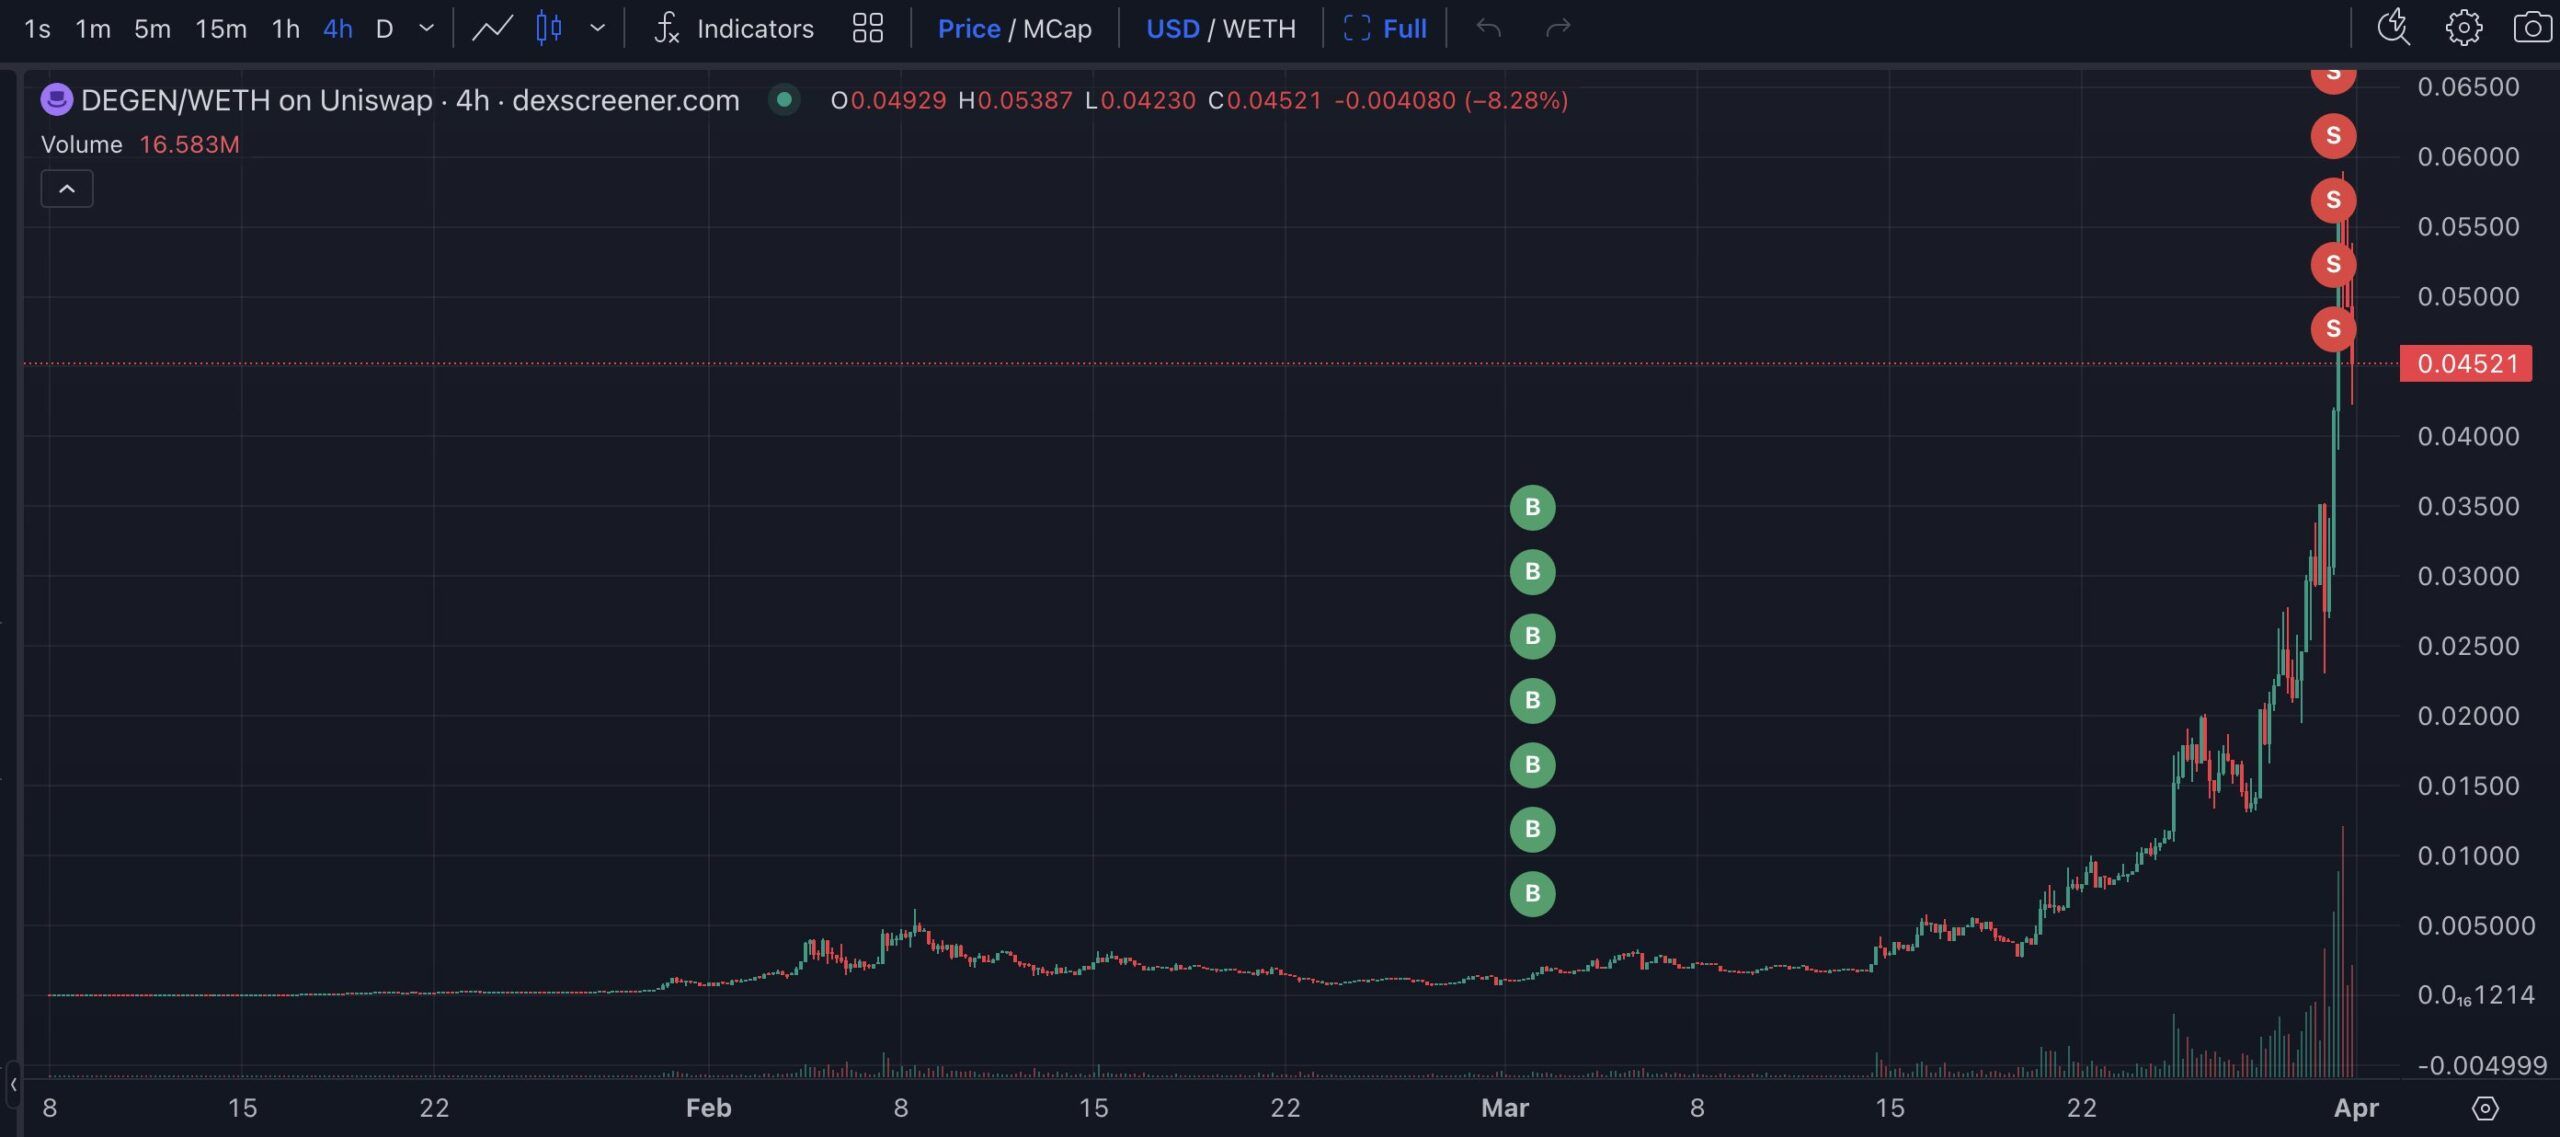The height and width of the screenshot is (1137, 2560).
Task: Click the D daily timeframe button
Action: point(384,28)
